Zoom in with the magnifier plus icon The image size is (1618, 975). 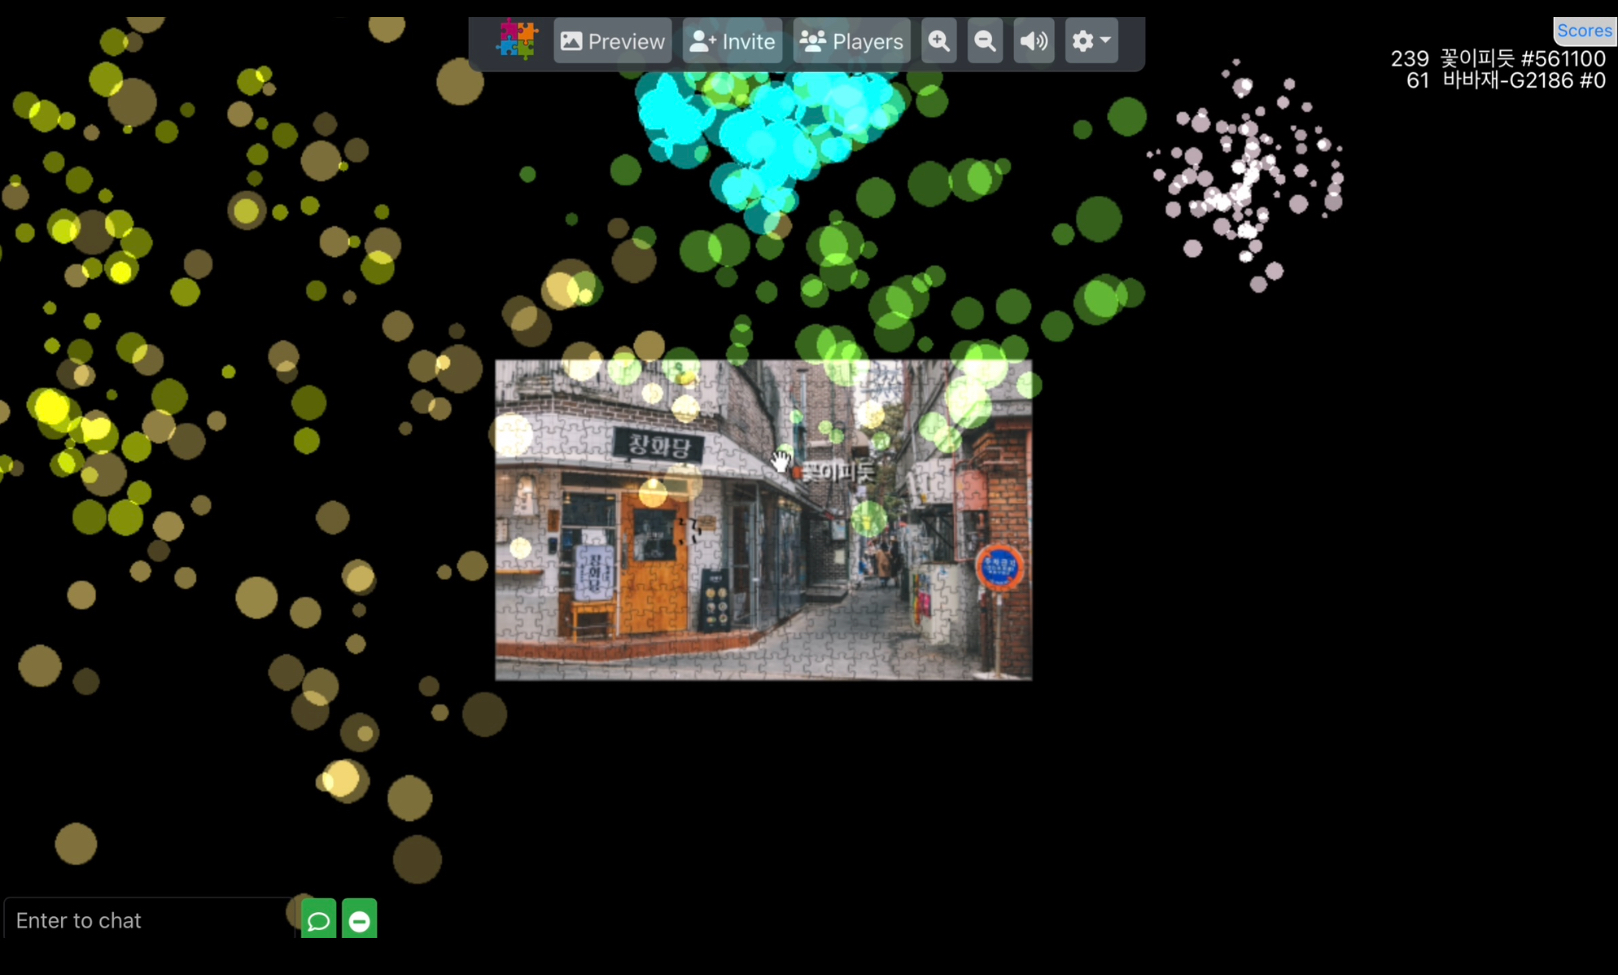click(939, 42)
